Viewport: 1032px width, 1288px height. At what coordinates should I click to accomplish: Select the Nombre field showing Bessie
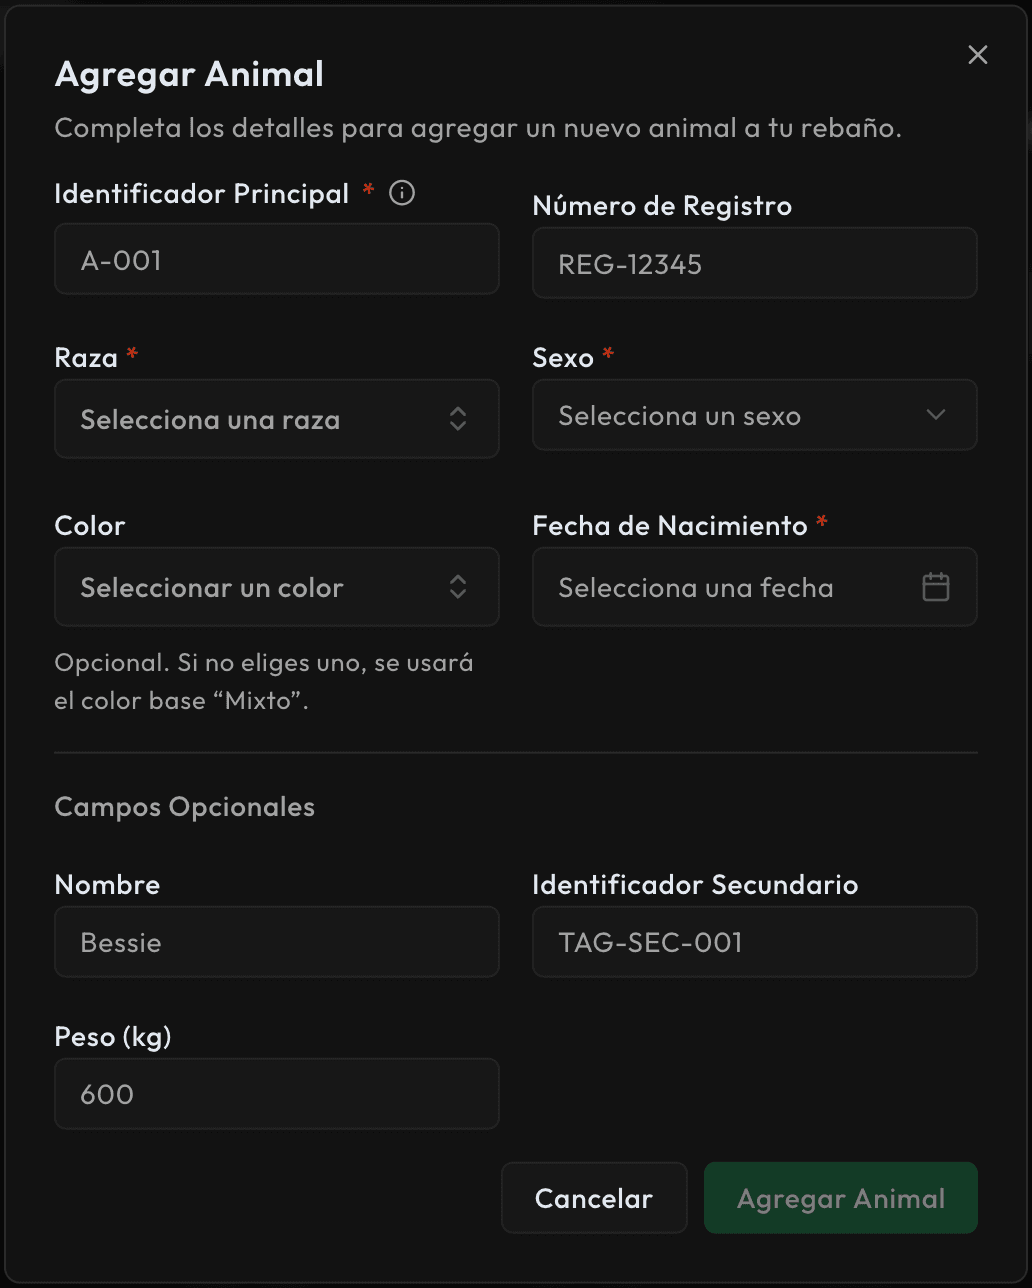point(276,942)
